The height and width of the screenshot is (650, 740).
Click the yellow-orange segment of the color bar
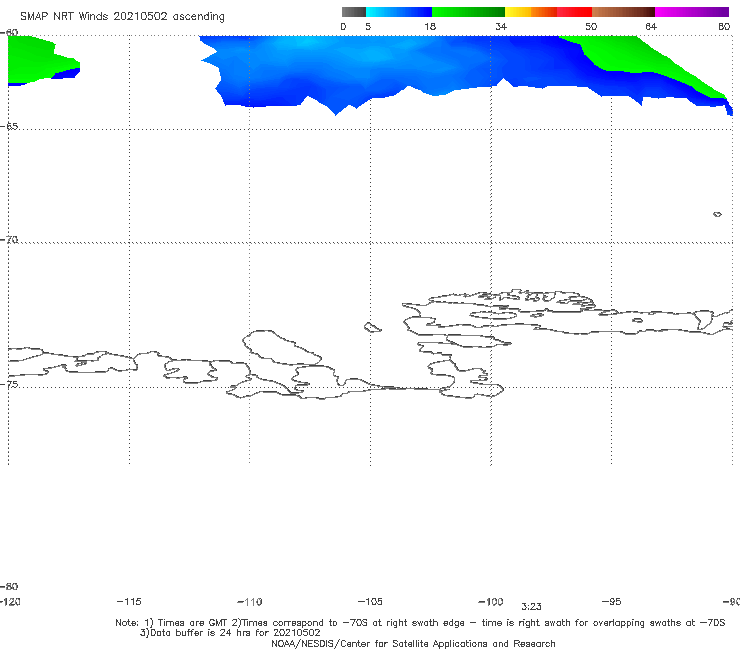pyautogui.click(x=531, y=12)
